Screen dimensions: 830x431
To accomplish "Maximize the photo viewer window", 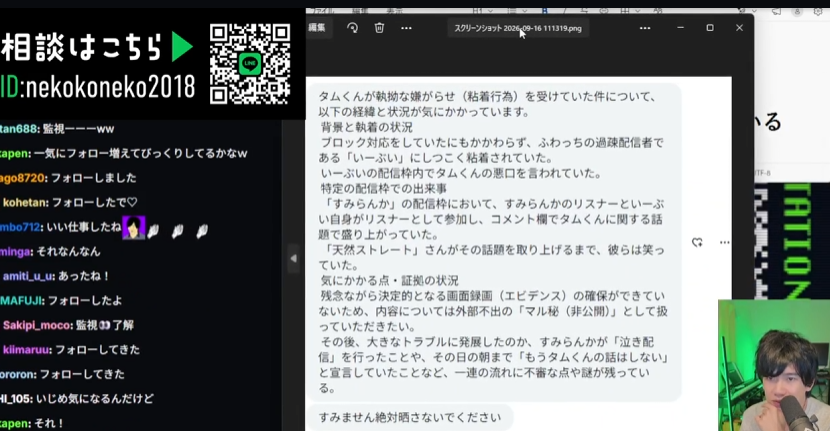I will click(x=710, y=28).
